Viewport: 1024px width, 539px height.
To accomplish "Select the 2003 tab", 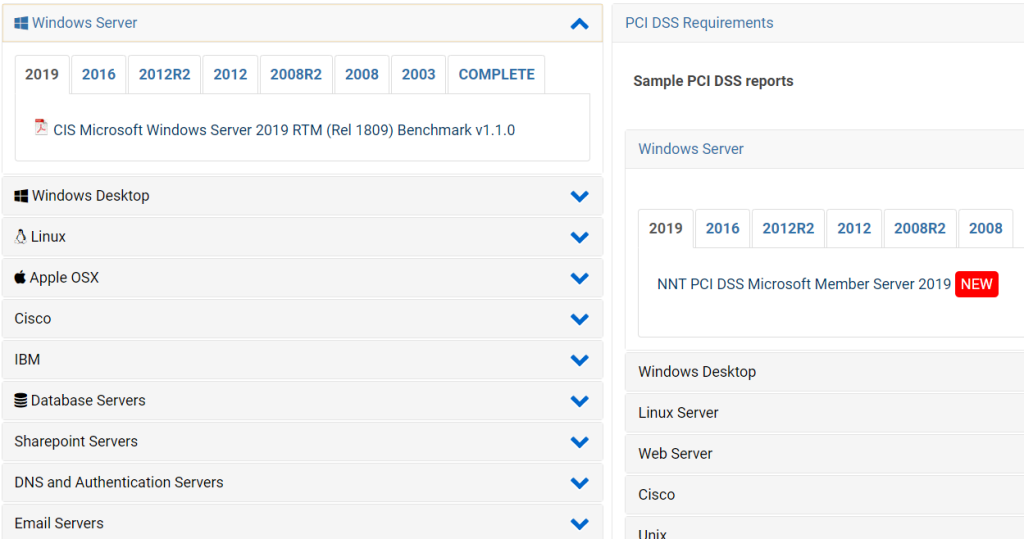I will [x=418, y=74].
